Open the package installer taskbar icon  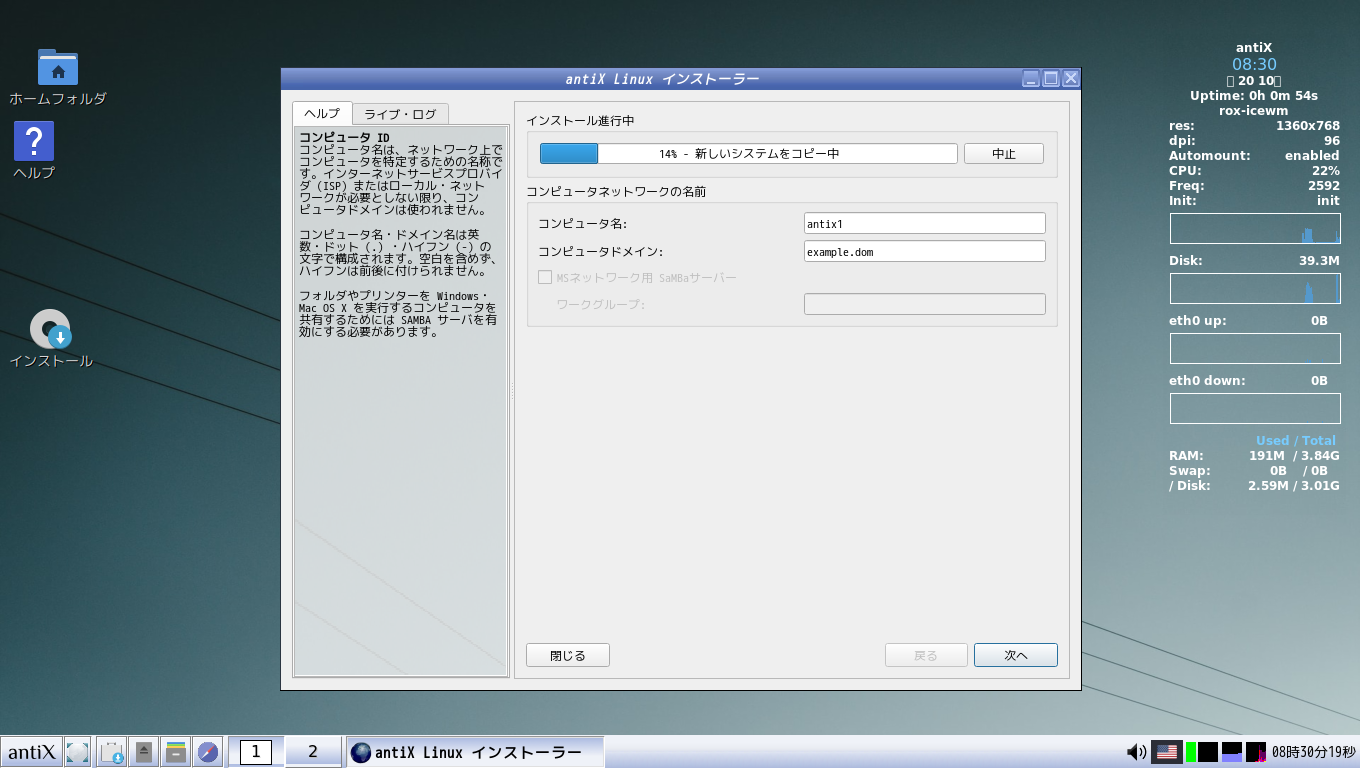(112, 752)
